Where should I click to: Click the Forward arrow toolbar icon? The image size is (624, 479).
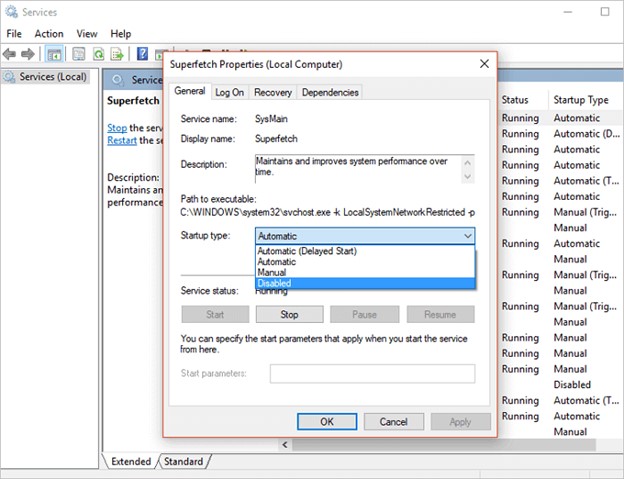(x=29, y=54)
